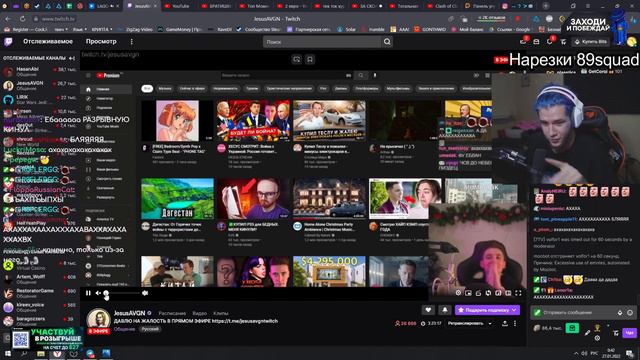Toggle theatre mode on the player
This screenshot has height=360, width=640.
coord(508,293)
